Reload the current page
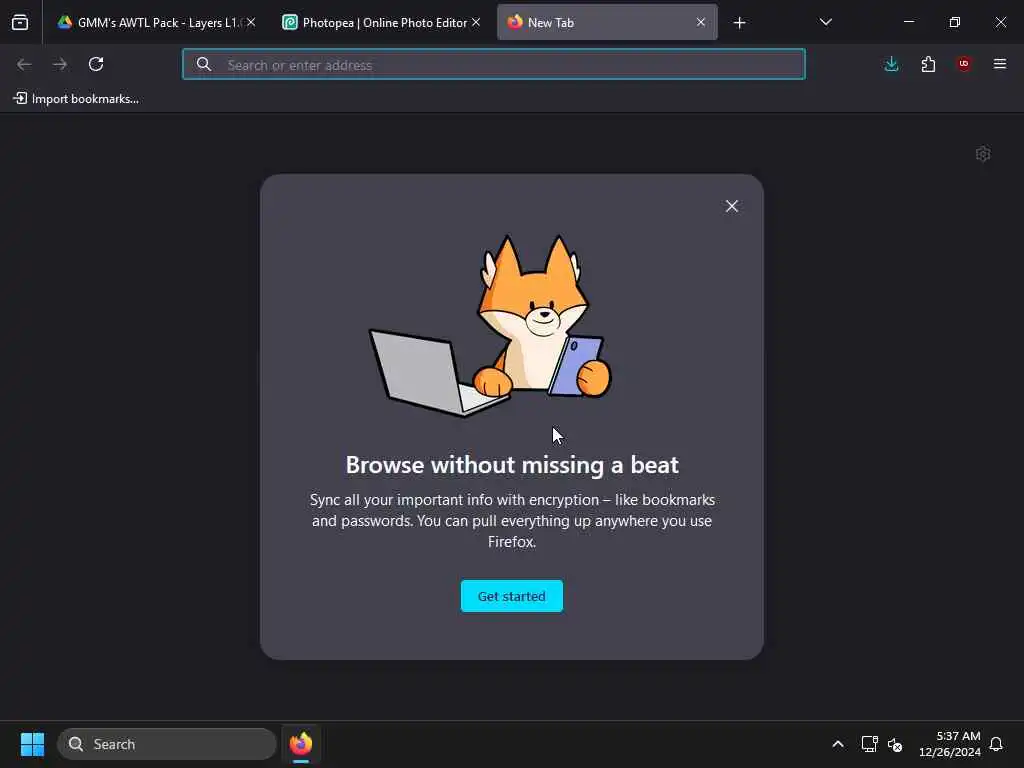This screenshot has height=768, width=1024. 96,64
